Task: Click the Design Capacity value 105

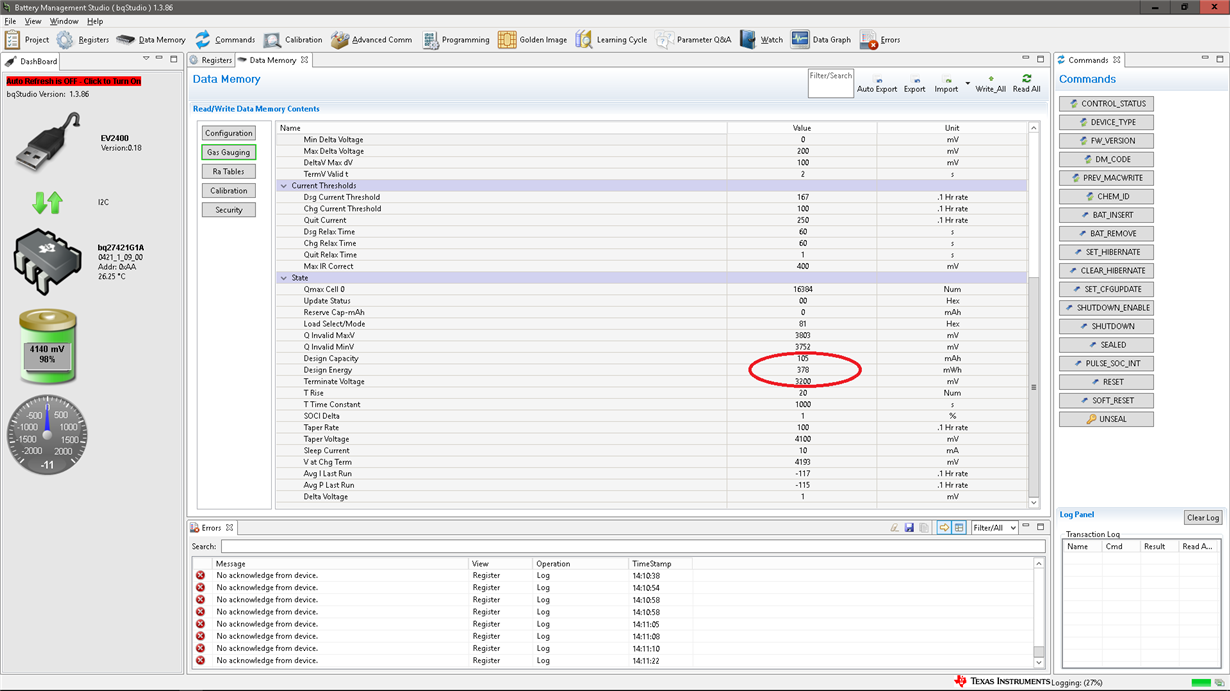Action: tap(802, 358)
